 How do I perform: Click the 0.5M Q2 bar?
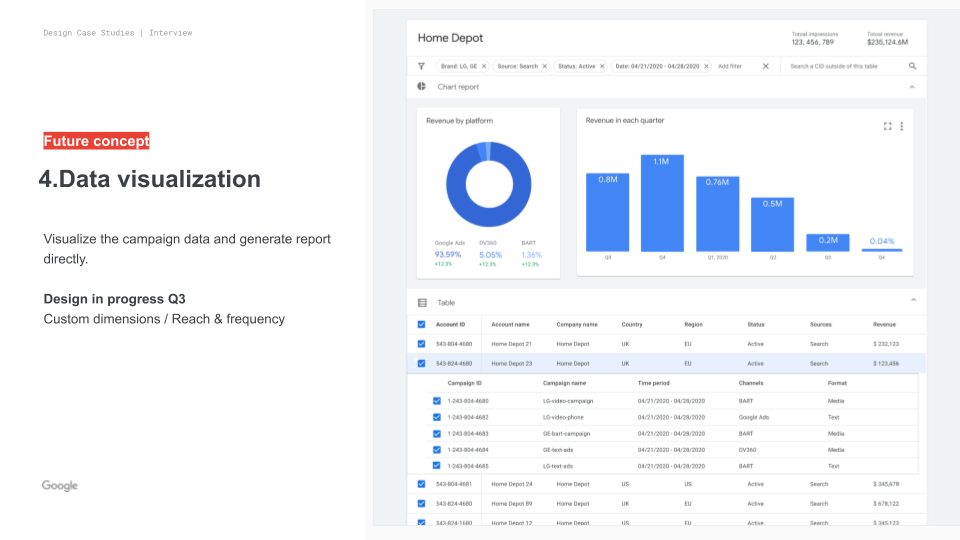[772, 224]
